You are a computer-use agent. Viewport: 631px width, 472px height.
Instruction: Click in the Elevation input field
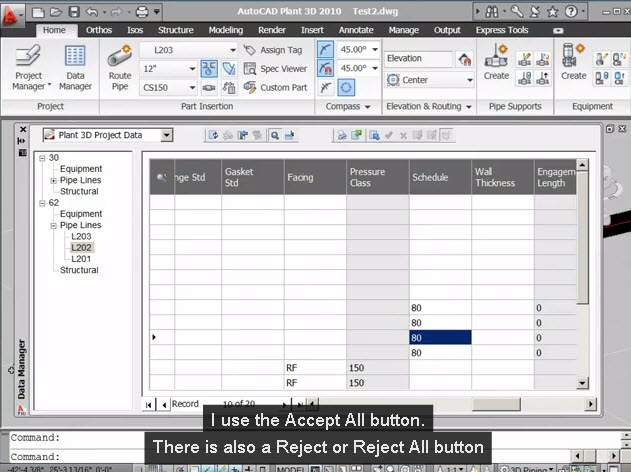point(419,59)
